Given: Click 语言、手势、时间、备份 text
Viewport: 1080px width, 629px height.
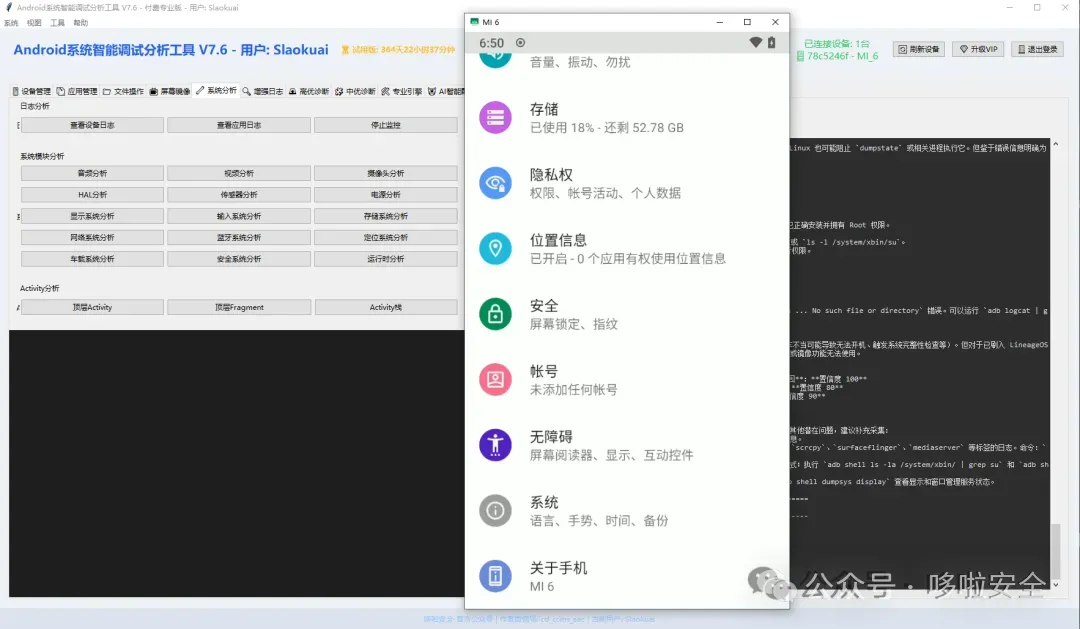Looking at the screenshot, I should (x=599, y=520).
